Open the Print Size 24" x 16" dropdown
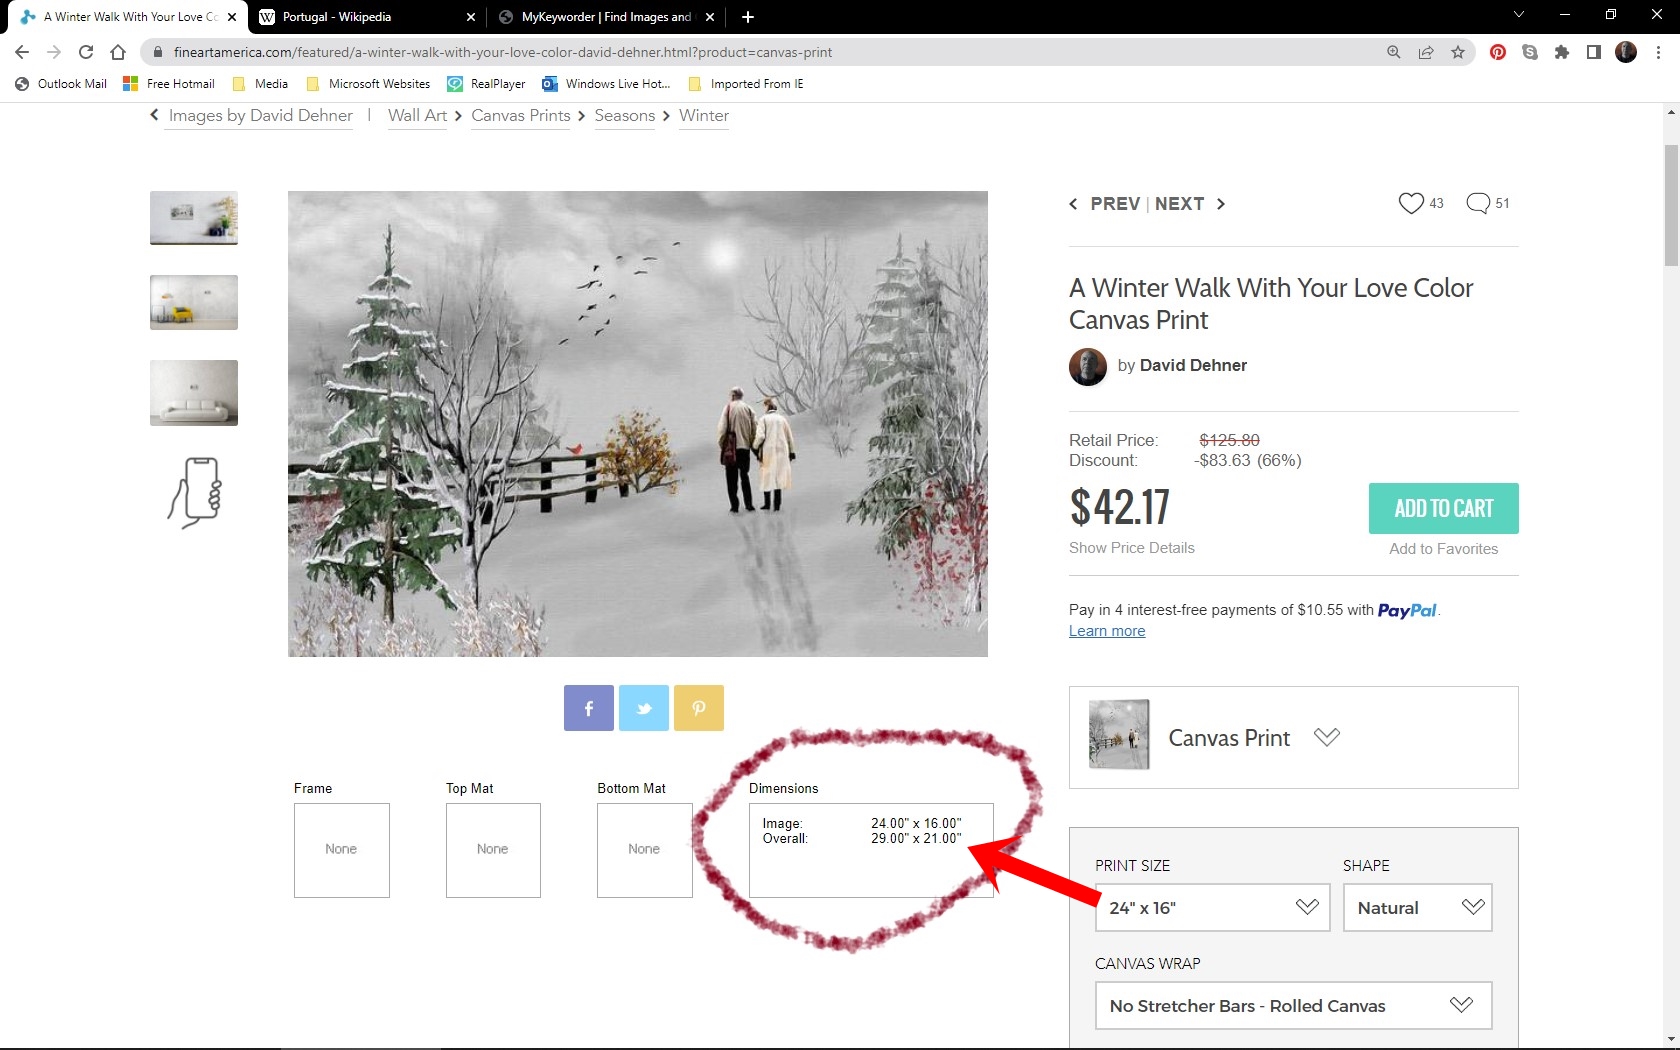Image resolution: width=1680 pixels, height=1050 pixels. point(1212,907)
